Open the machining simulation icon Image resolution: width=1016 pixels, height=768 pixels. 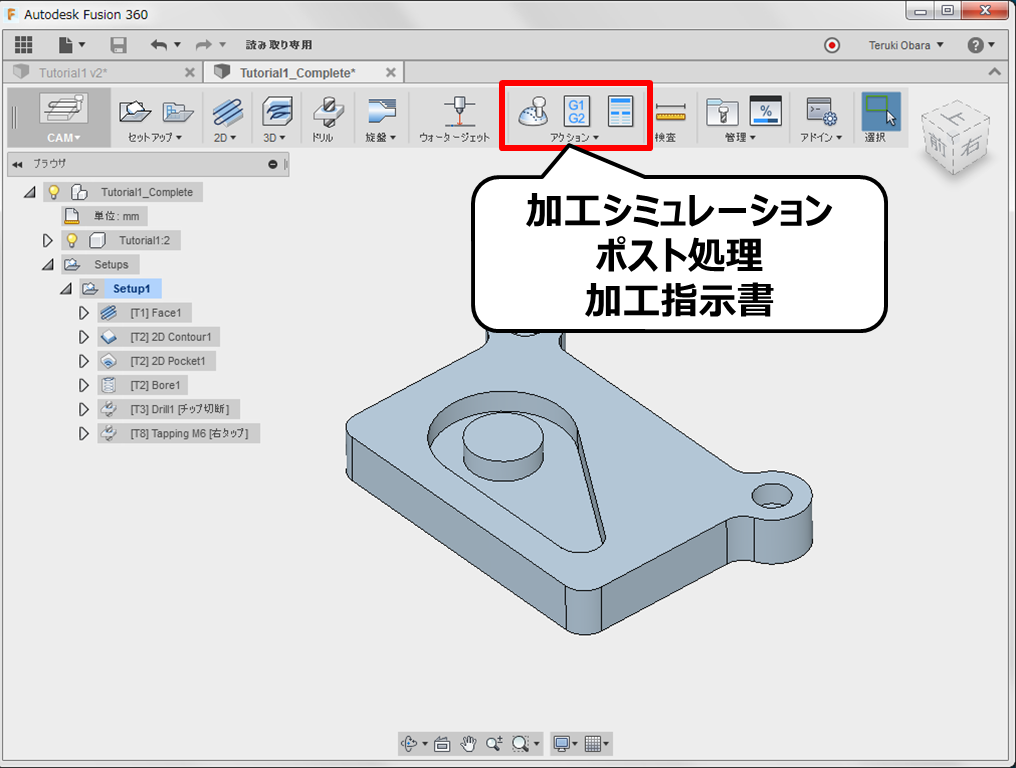click(x=531, y=112)
